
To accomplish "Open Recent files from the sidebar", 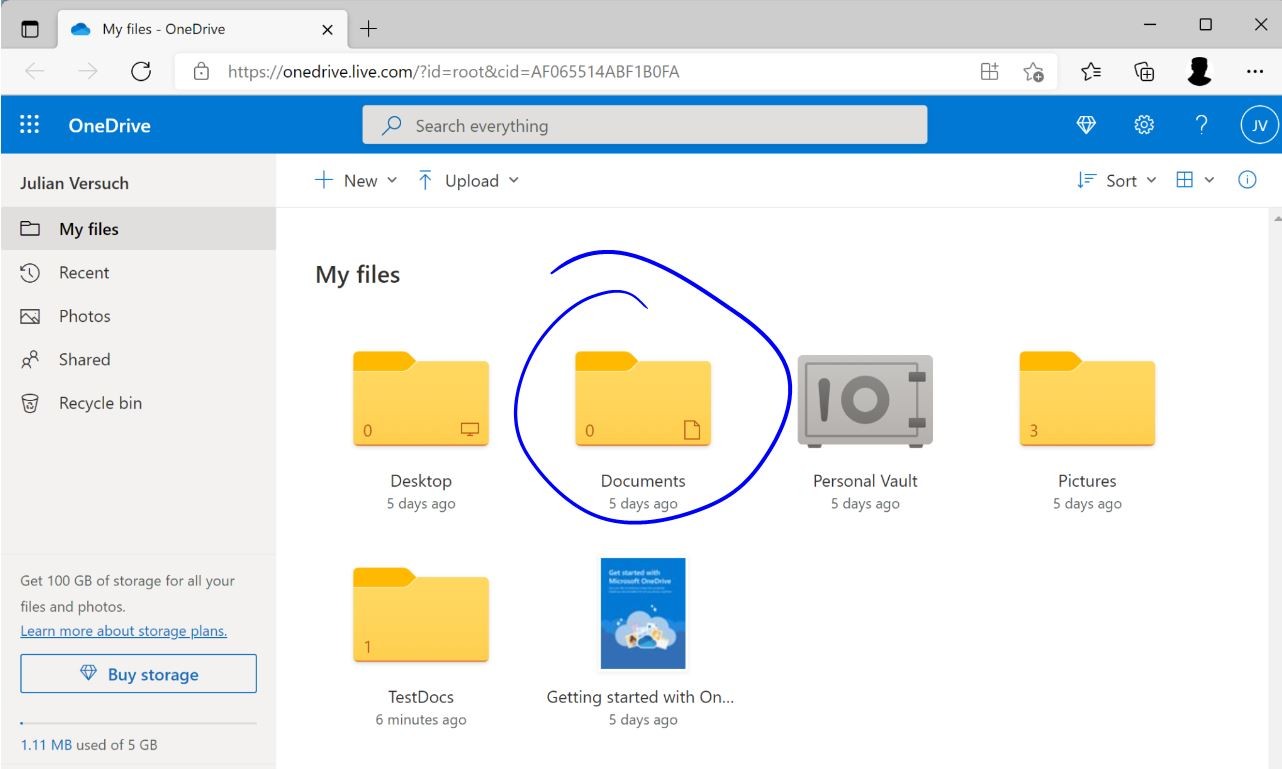I will 86,272.
